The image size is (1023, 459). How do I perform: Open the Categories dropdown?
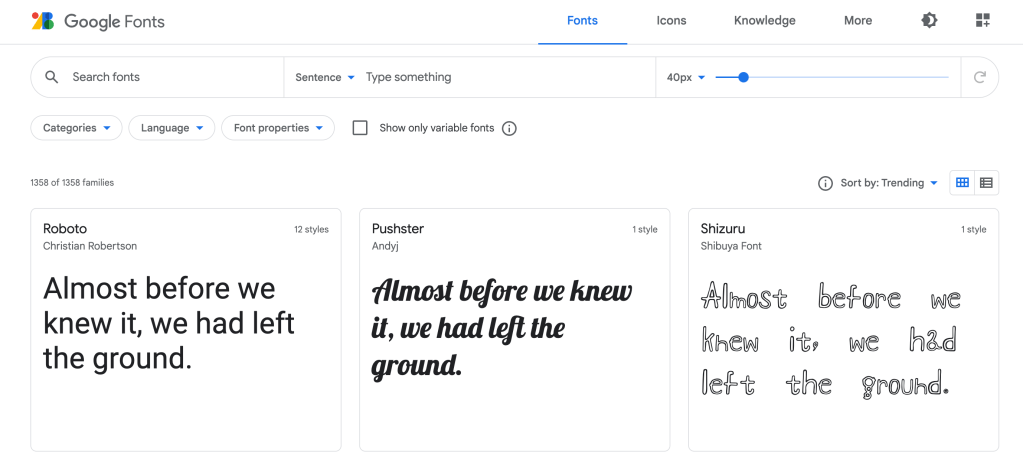click(x=76, y=128)
